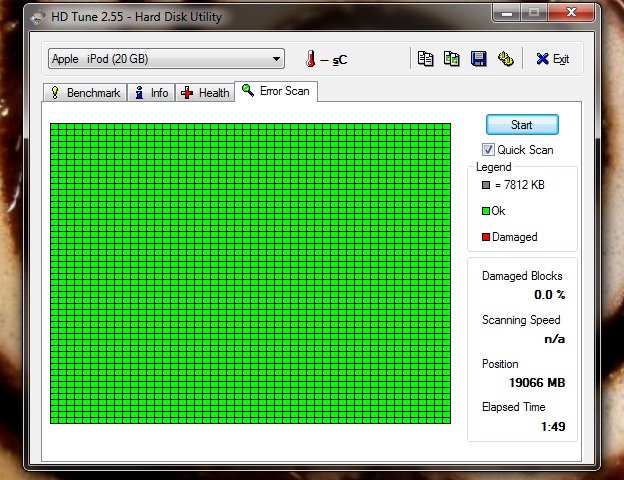Expand the Apple iPod drive dropdown
This screenshot has width=624, height=480.
click(x=276, y=59)
